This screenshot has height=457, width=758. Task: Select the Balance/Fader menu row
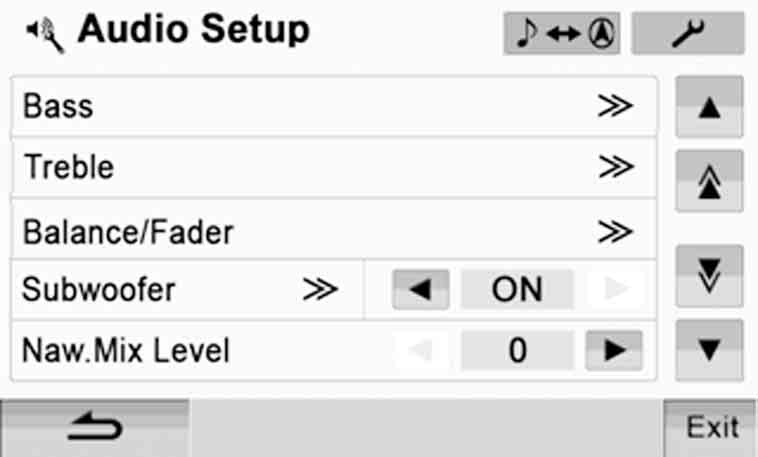334,230
